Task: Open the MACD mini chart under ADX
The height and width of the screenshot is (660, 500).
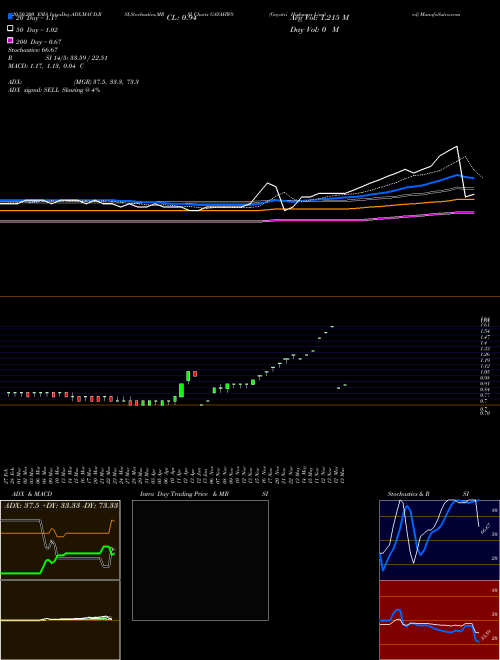Action: (60, 620)
